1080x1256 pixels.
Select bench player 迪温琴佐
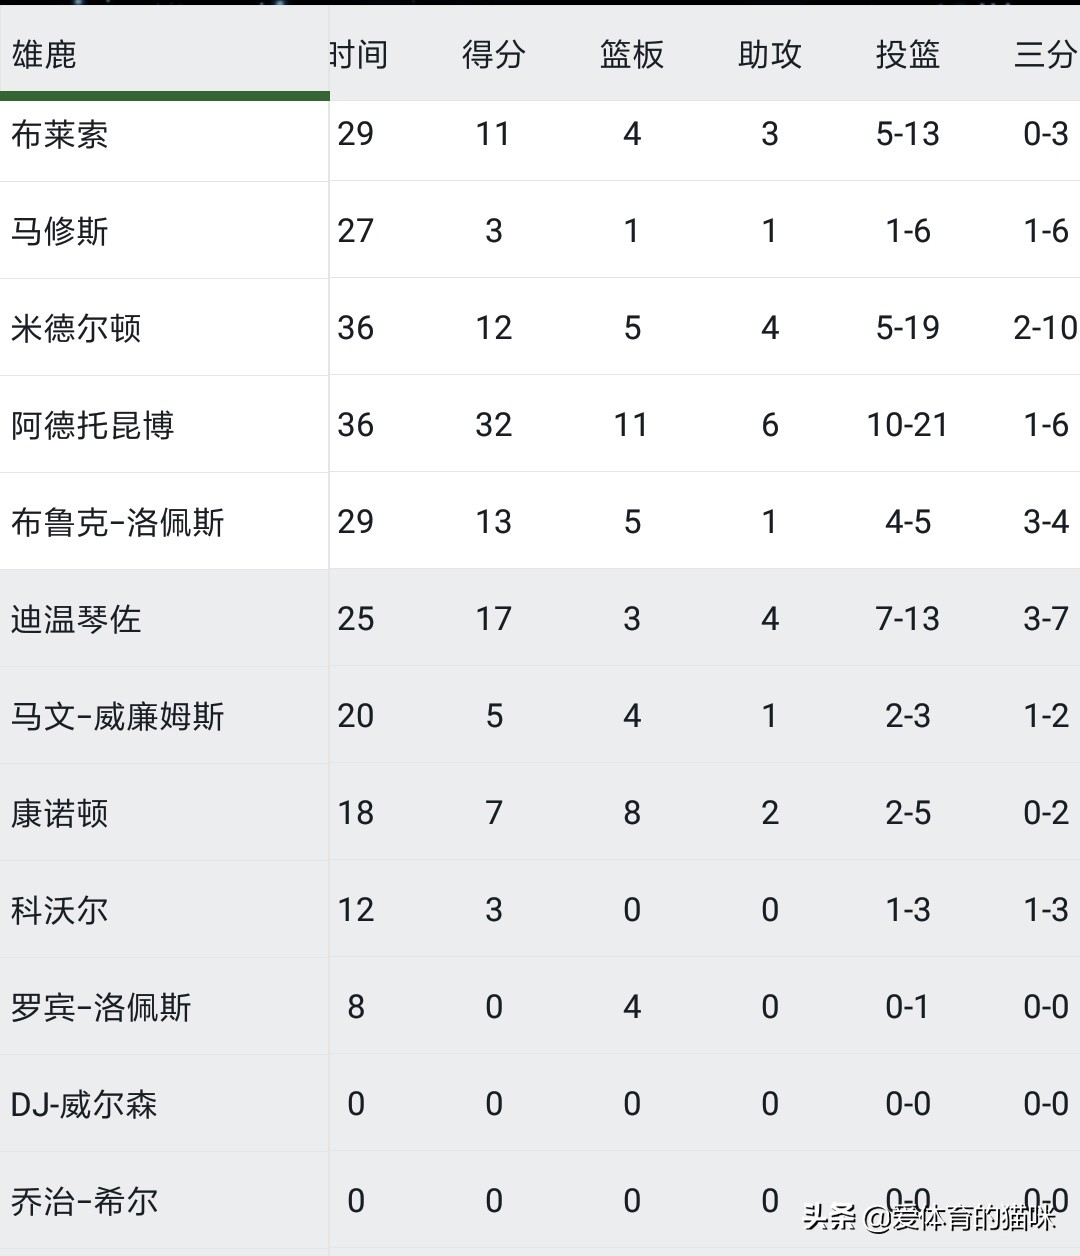(76, 619)
